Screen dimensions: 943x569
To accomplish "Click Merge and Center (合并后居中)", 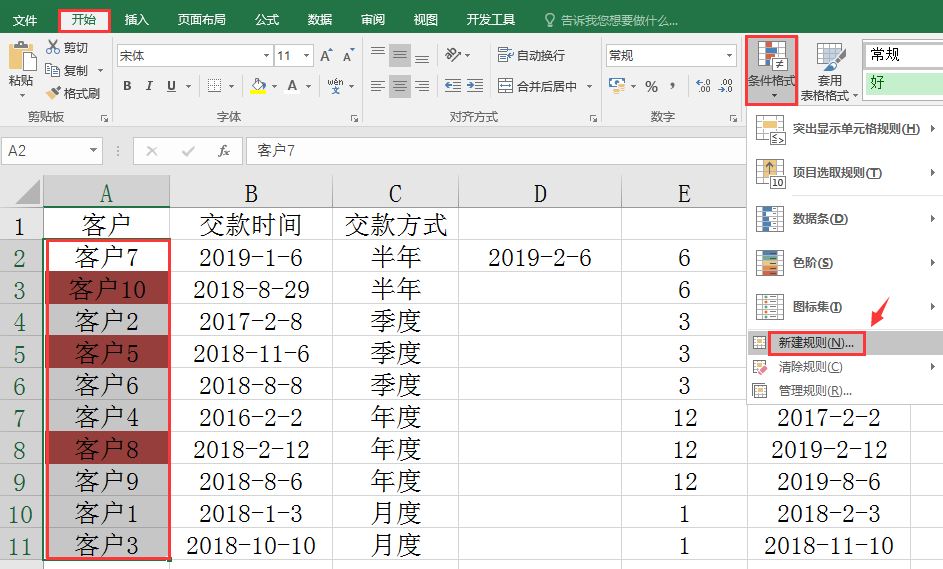I will [537, 86].
